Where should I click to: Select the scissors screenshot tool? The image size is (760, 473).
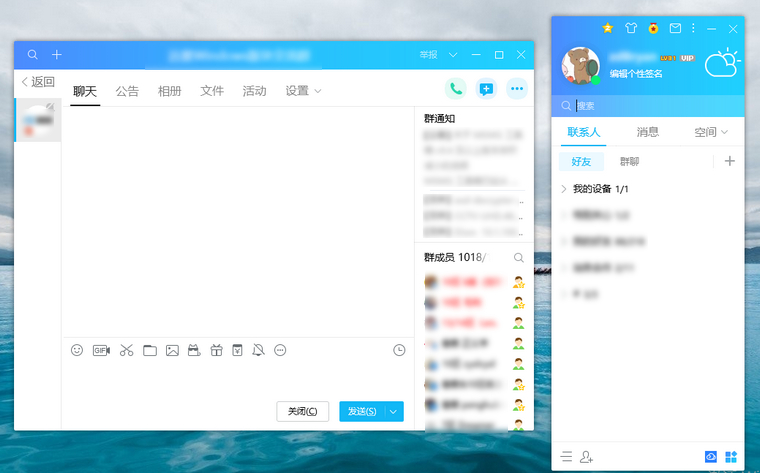coord(126,350)
